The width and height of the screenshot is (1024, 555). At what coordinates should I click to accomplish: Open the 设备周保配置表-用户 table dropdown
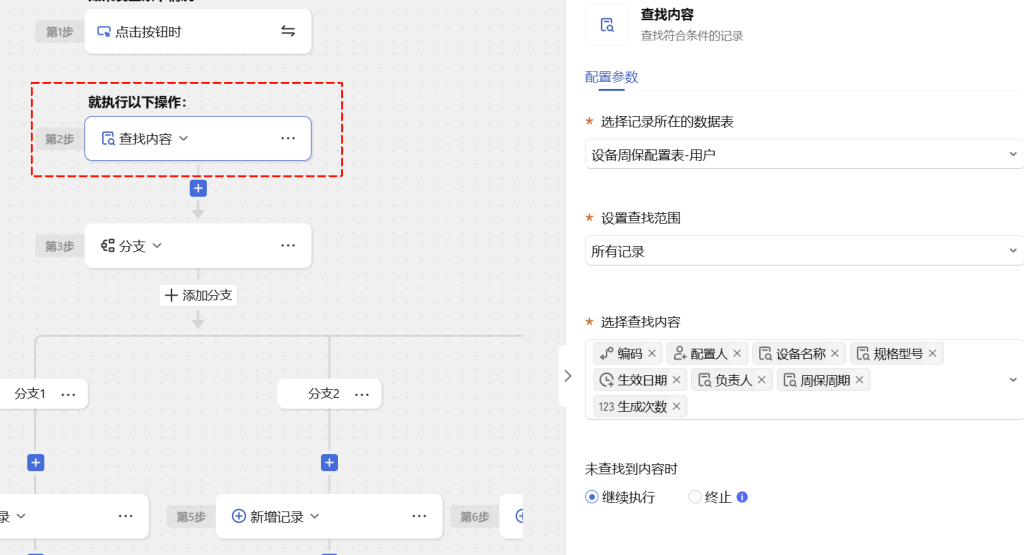click(x=805, y=155)
